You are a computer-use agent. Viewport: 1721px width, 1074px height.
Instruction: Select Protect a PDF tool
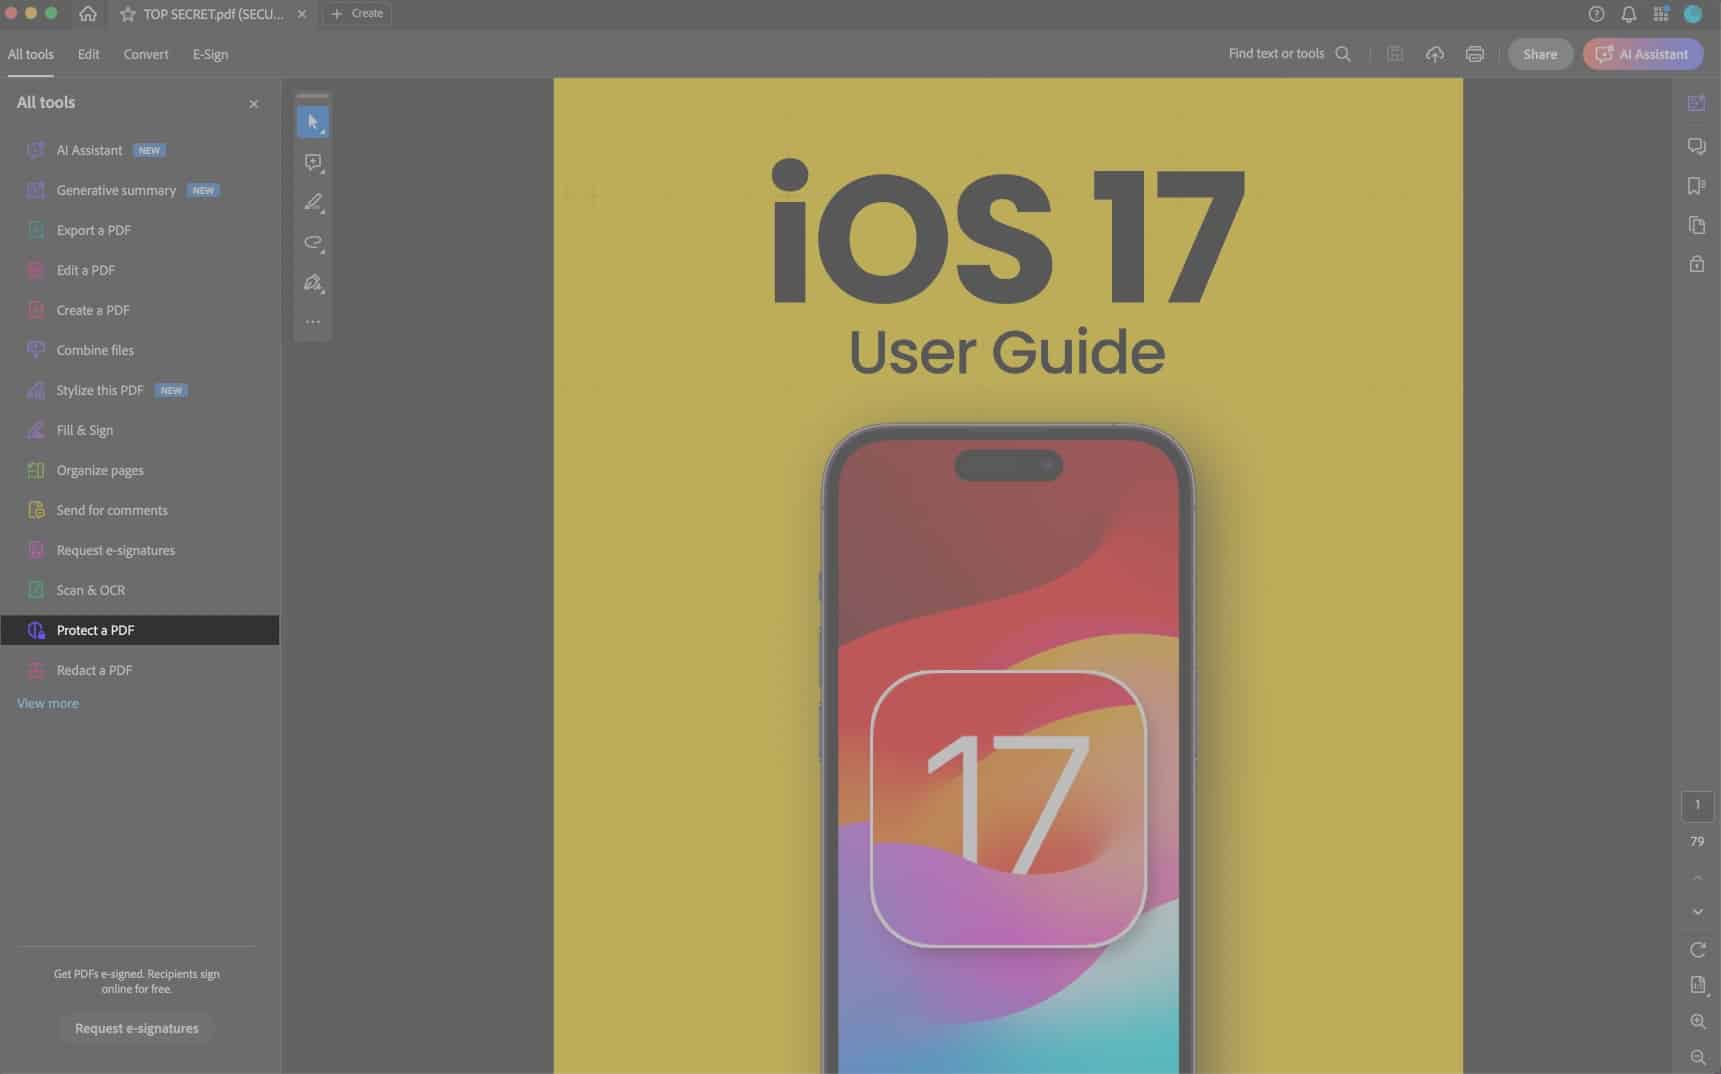click(x=140, y=630)
